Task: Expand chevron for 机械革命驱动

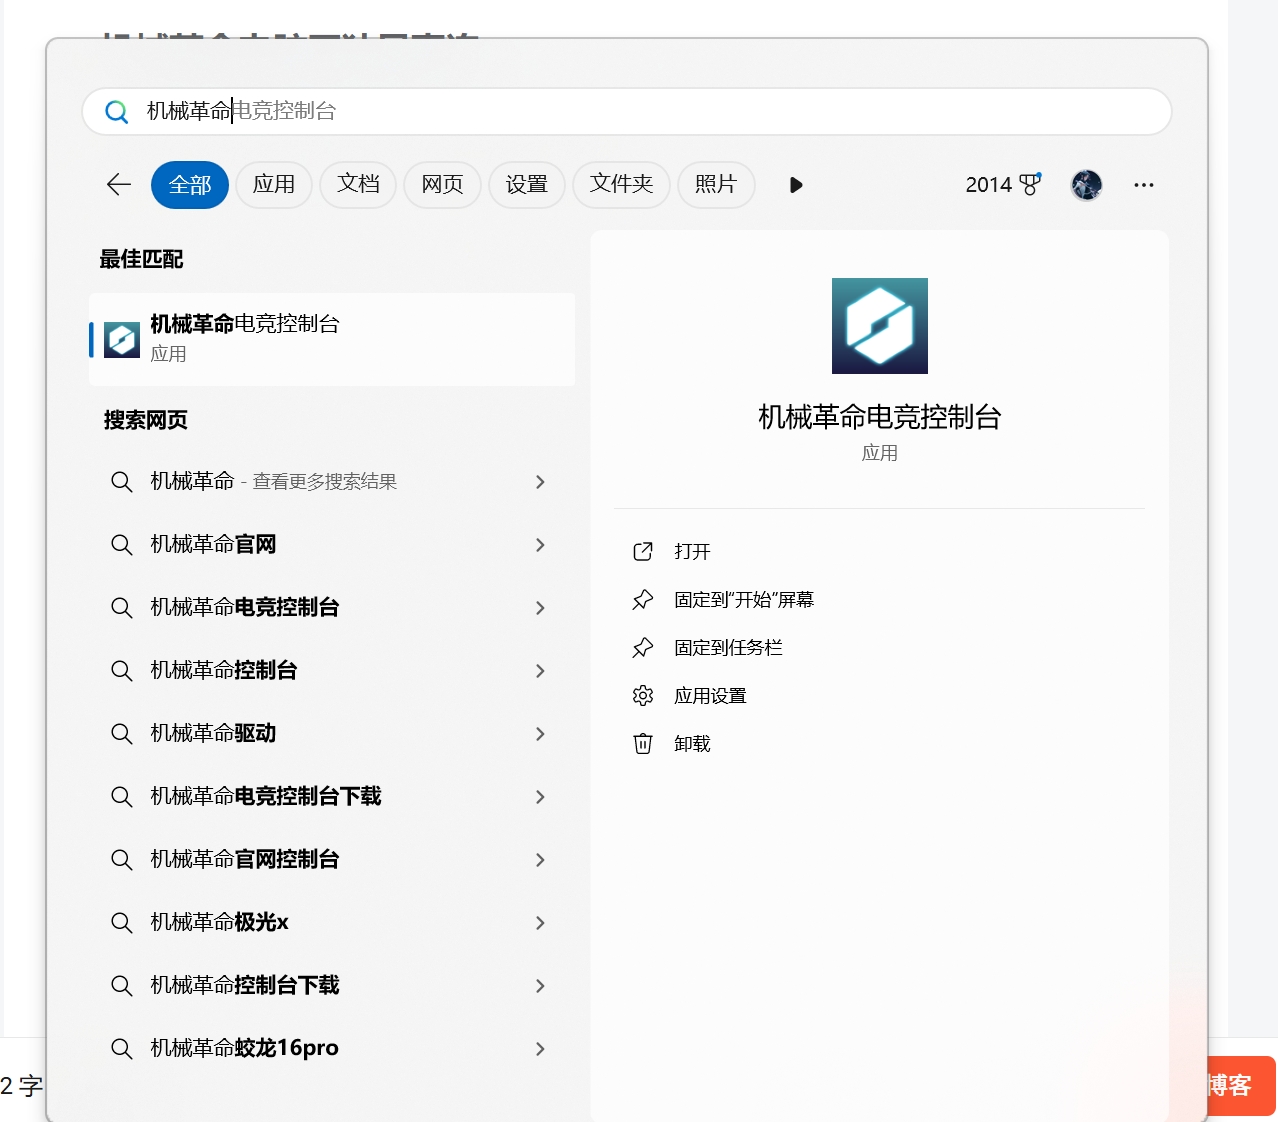Action: coord(540,734)
